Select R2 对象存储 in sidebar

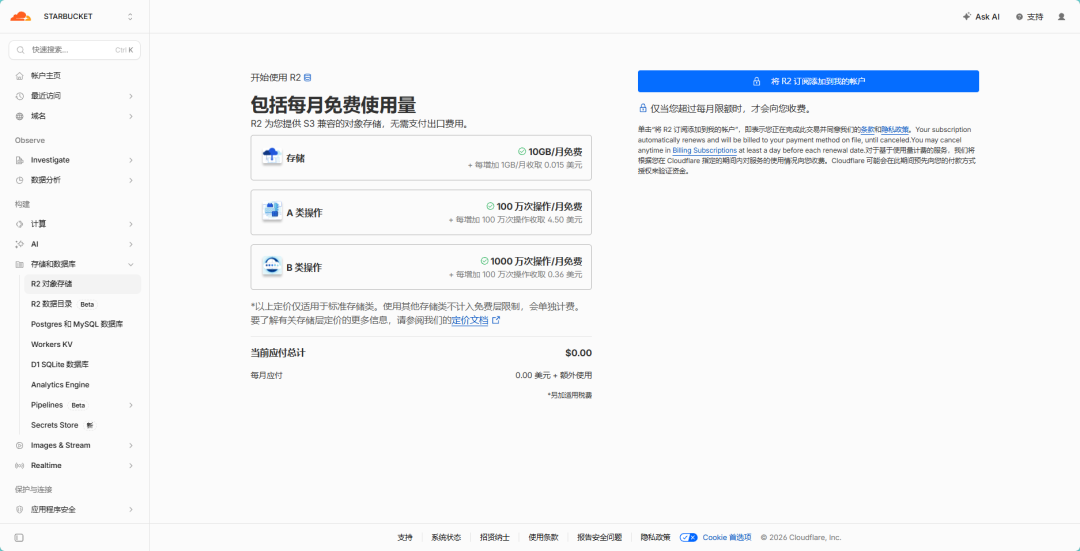tap(82, 284)
